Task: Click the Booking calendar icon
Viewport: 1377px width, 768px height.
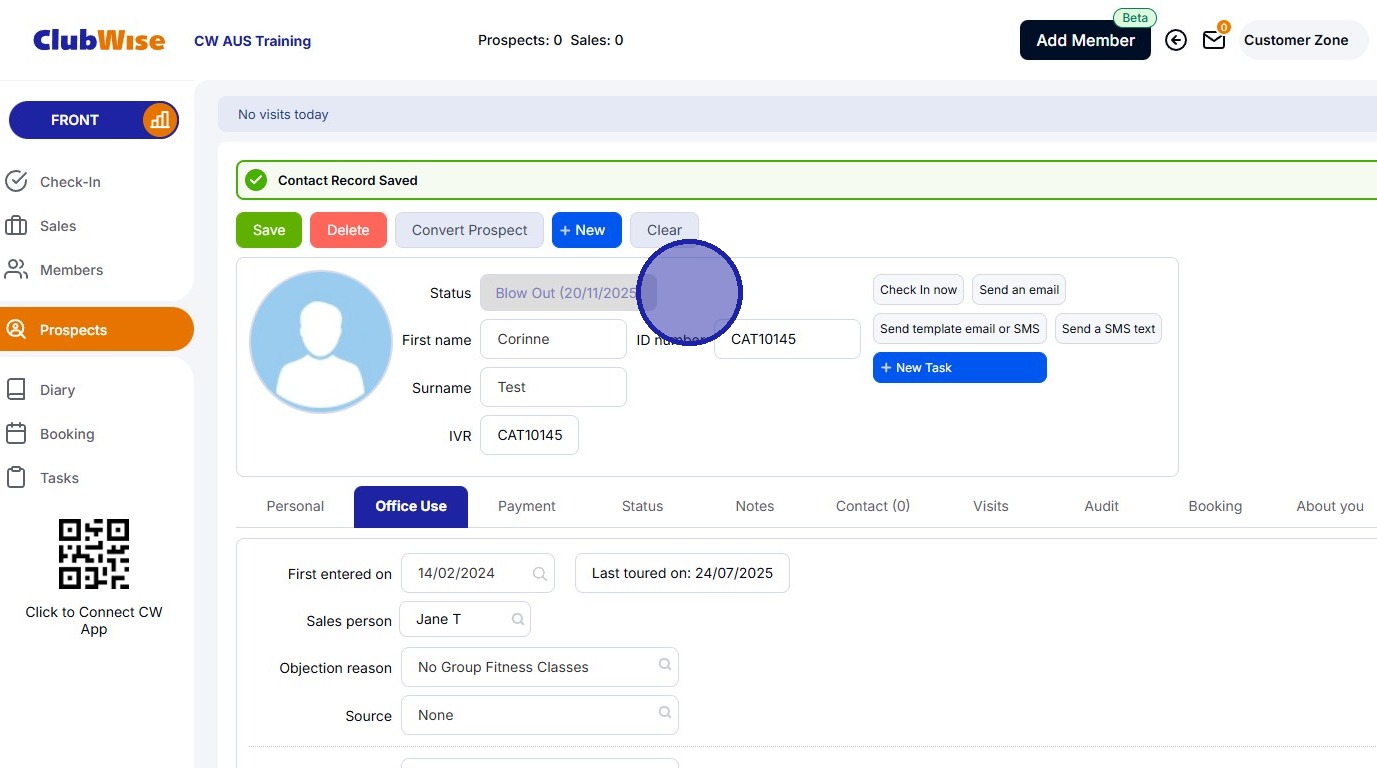Action: coord(16,434)
